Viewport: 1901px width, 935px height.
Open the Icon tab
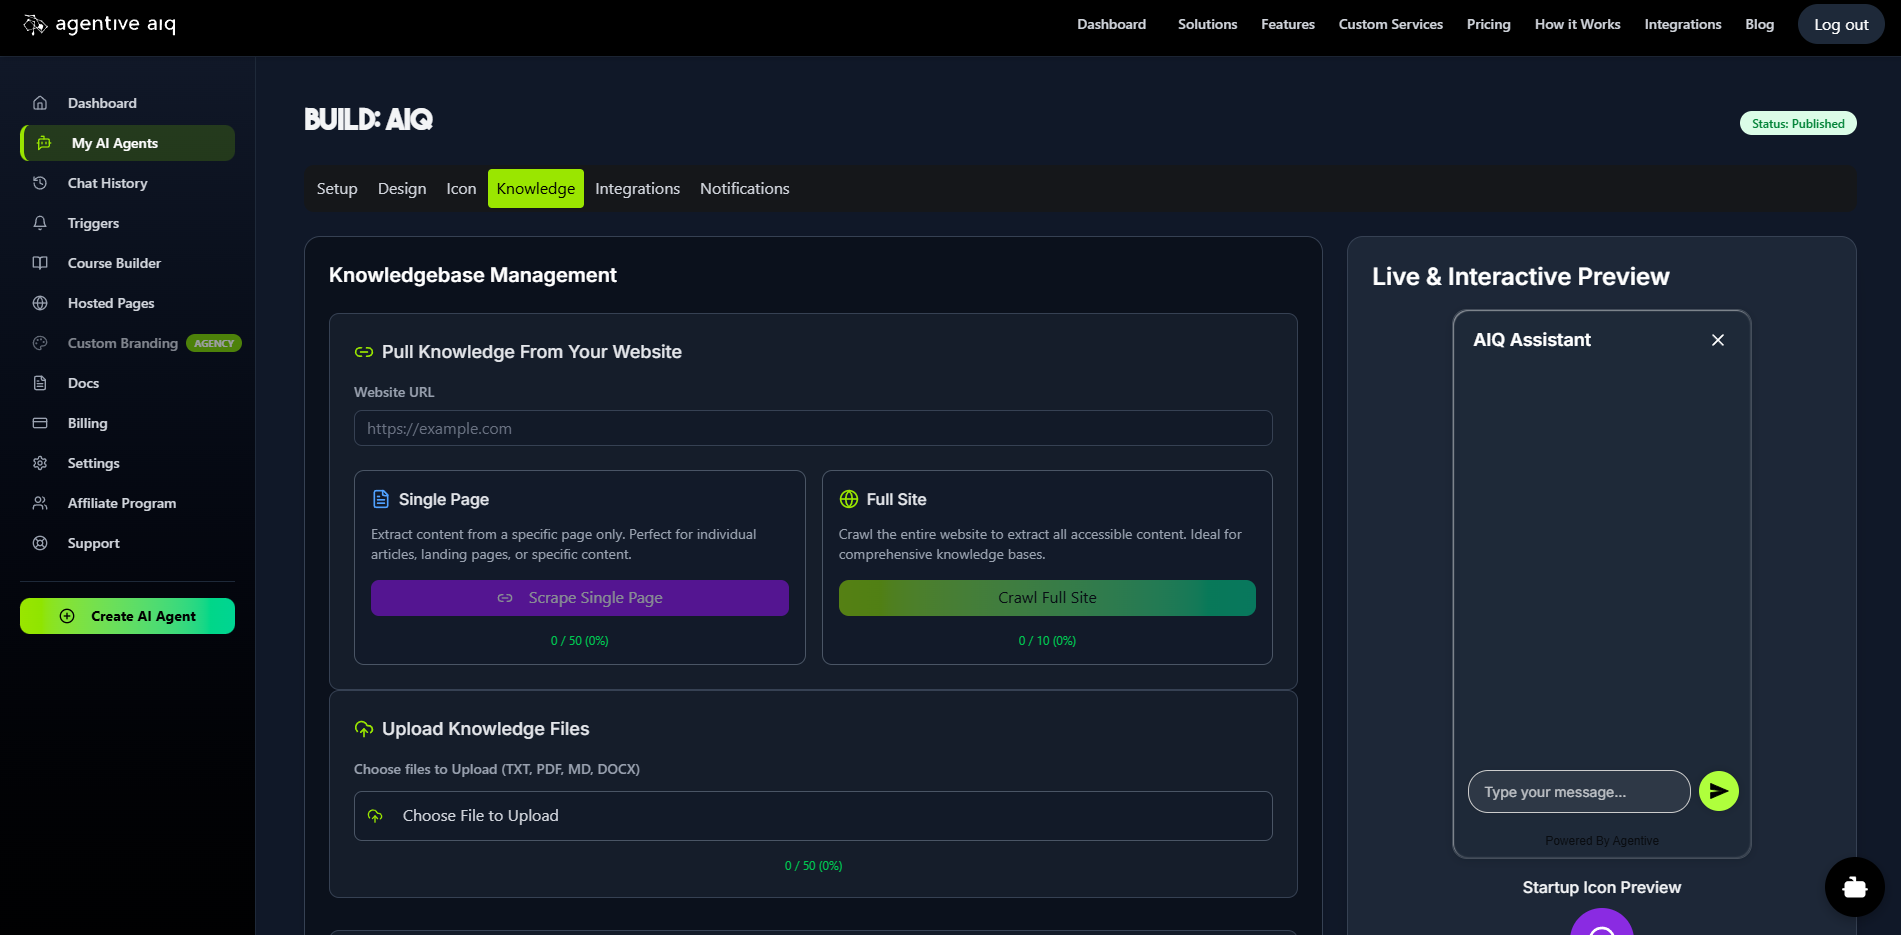(461, 189)
